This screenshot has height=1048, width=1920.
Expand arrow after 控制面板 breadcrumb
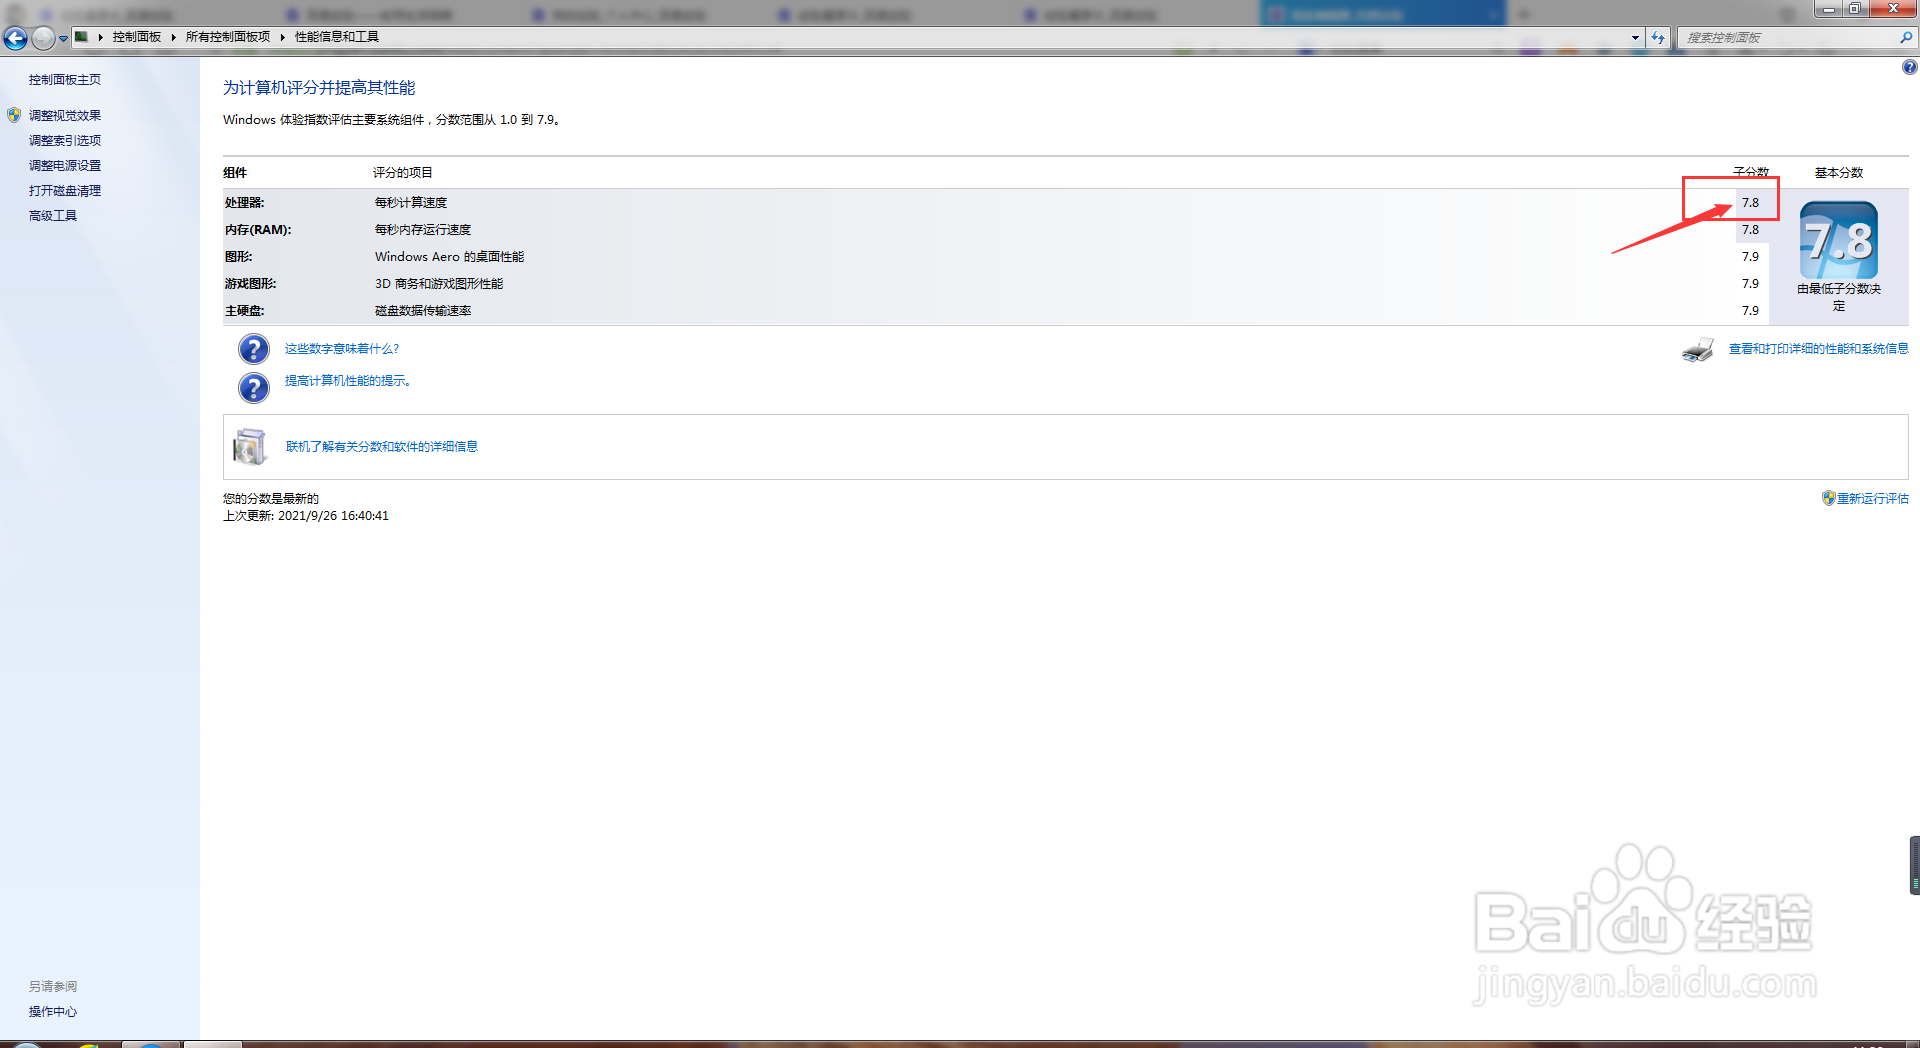pos(174,37)
